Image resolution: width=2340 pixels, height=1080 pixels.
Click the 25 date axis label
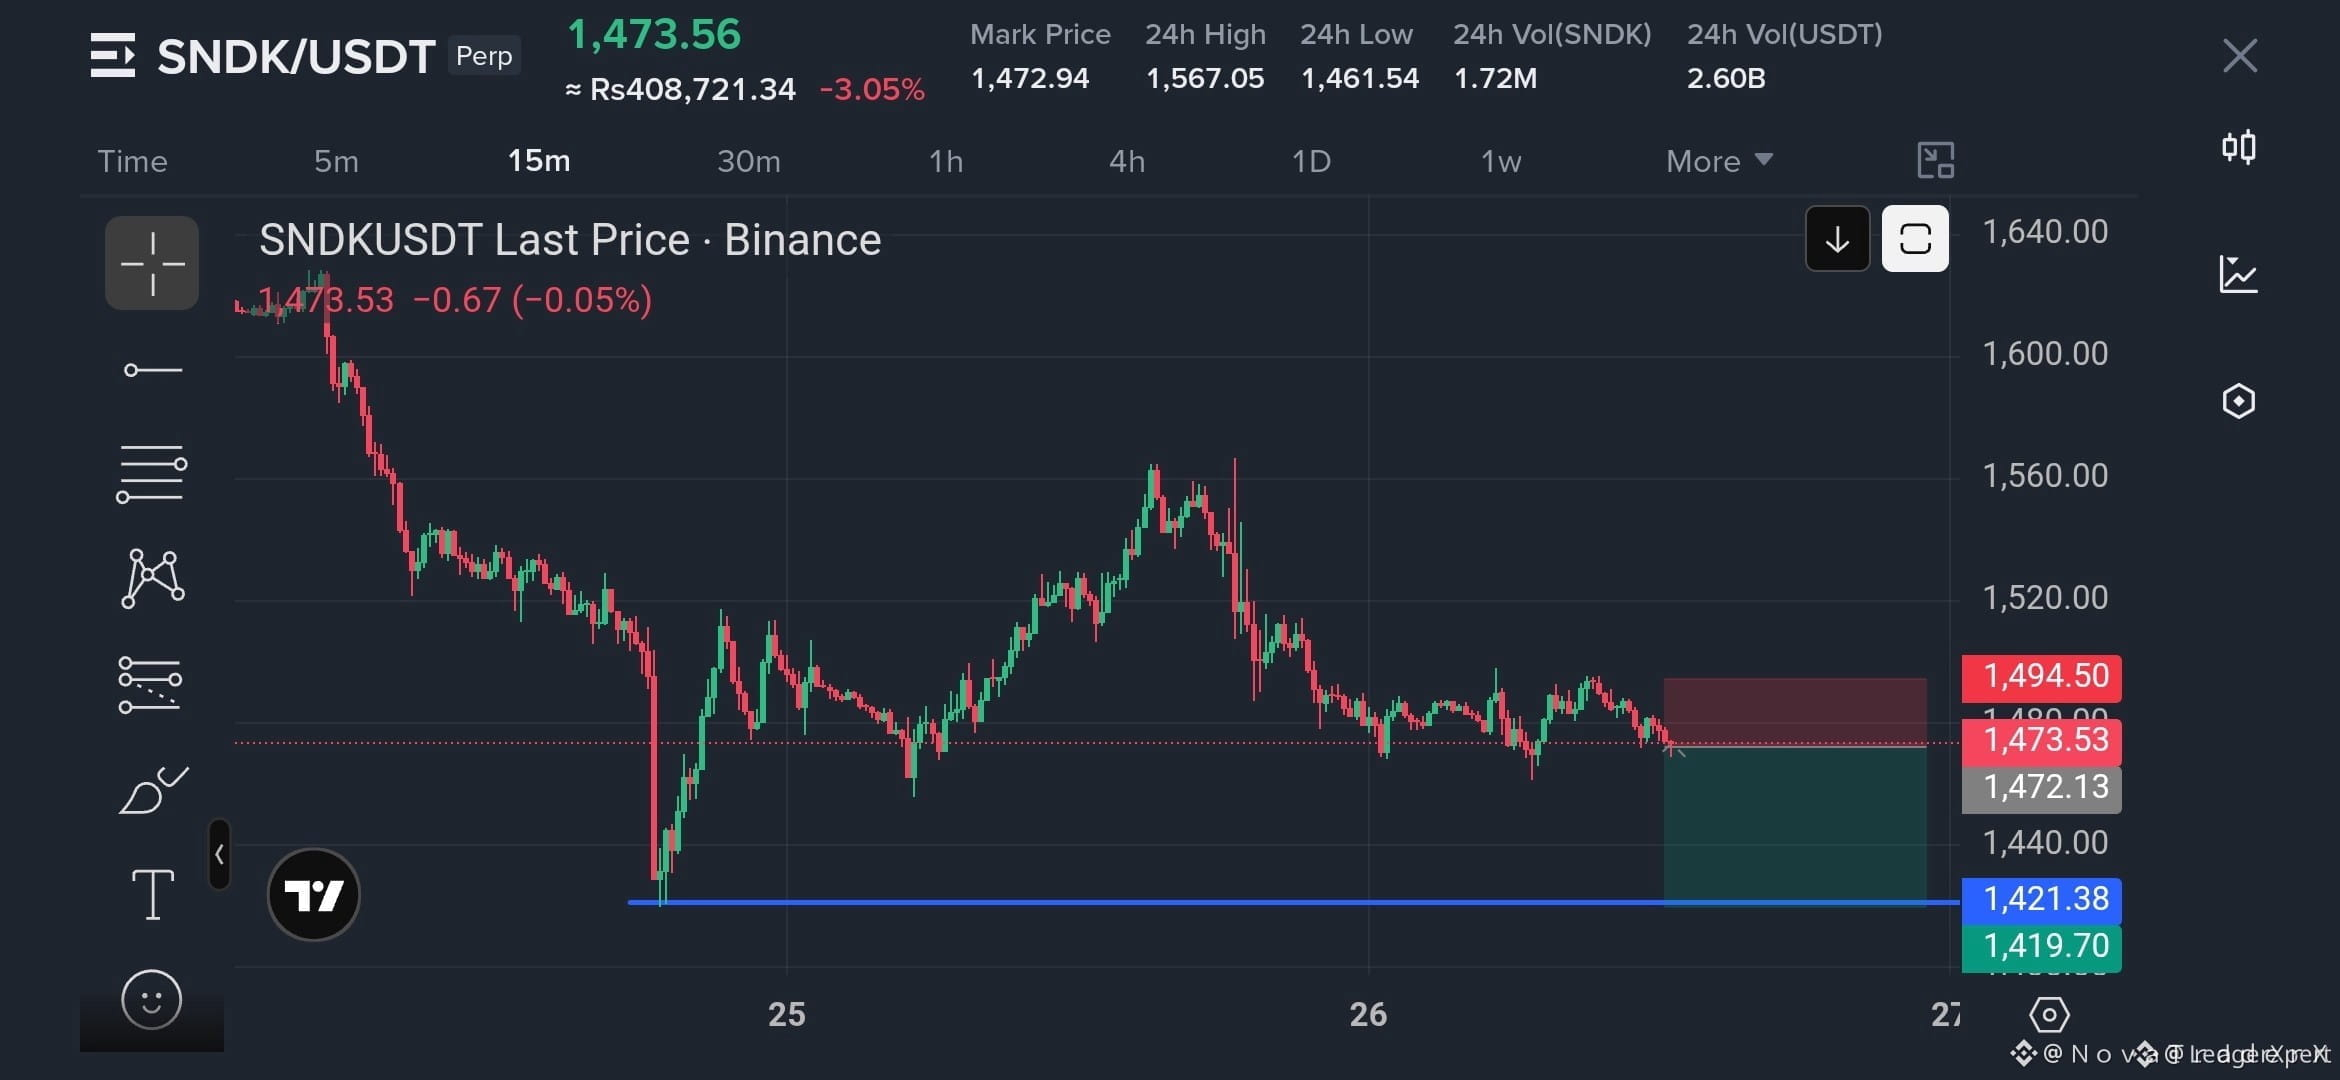tap(787, 1015)
